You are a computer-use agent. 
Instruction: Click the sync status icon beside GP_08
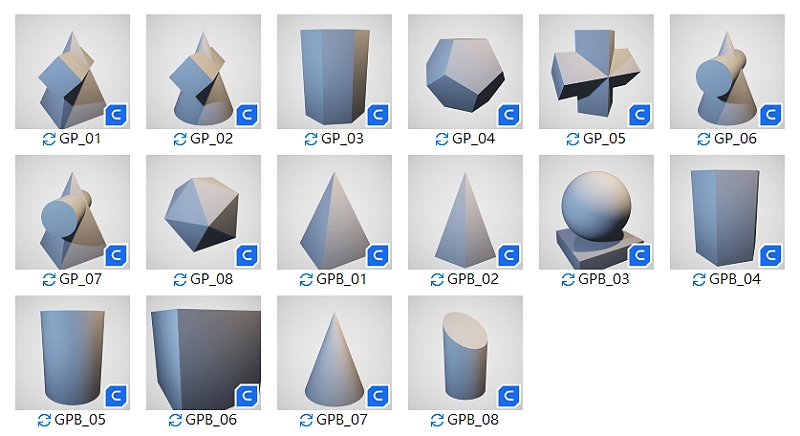(x=180, y=279)
